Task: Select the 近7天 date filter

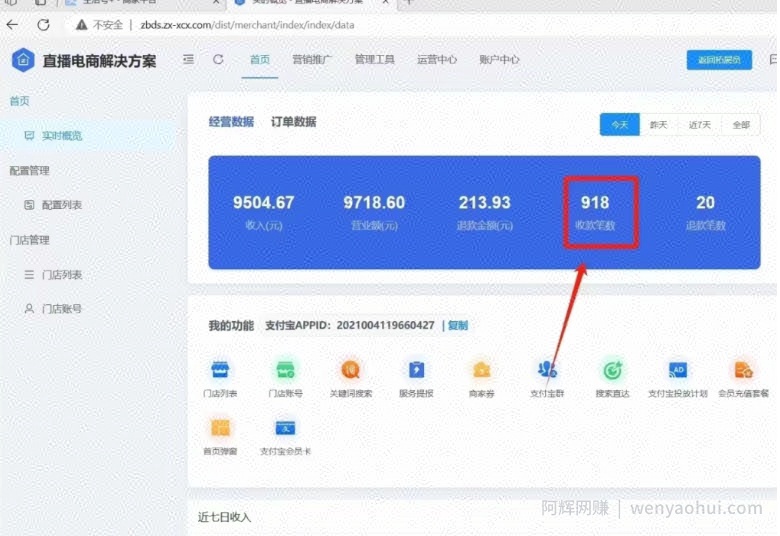Action: 699,124
